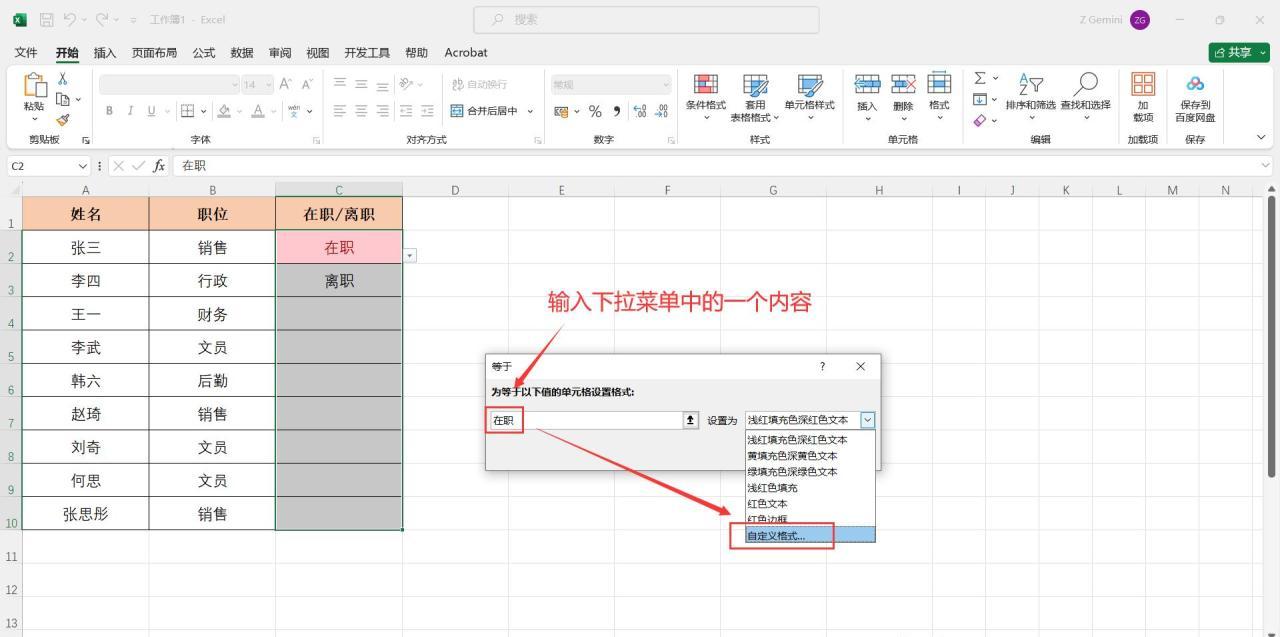
Task: Select cell containing 张思彤
Action: click(85, 514)
